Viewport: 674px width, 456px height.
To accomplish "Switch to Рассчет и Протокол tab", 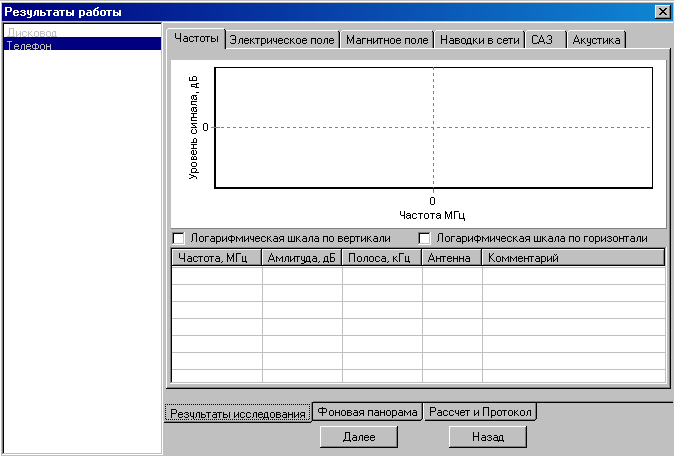I will click(x=480, y=412).
